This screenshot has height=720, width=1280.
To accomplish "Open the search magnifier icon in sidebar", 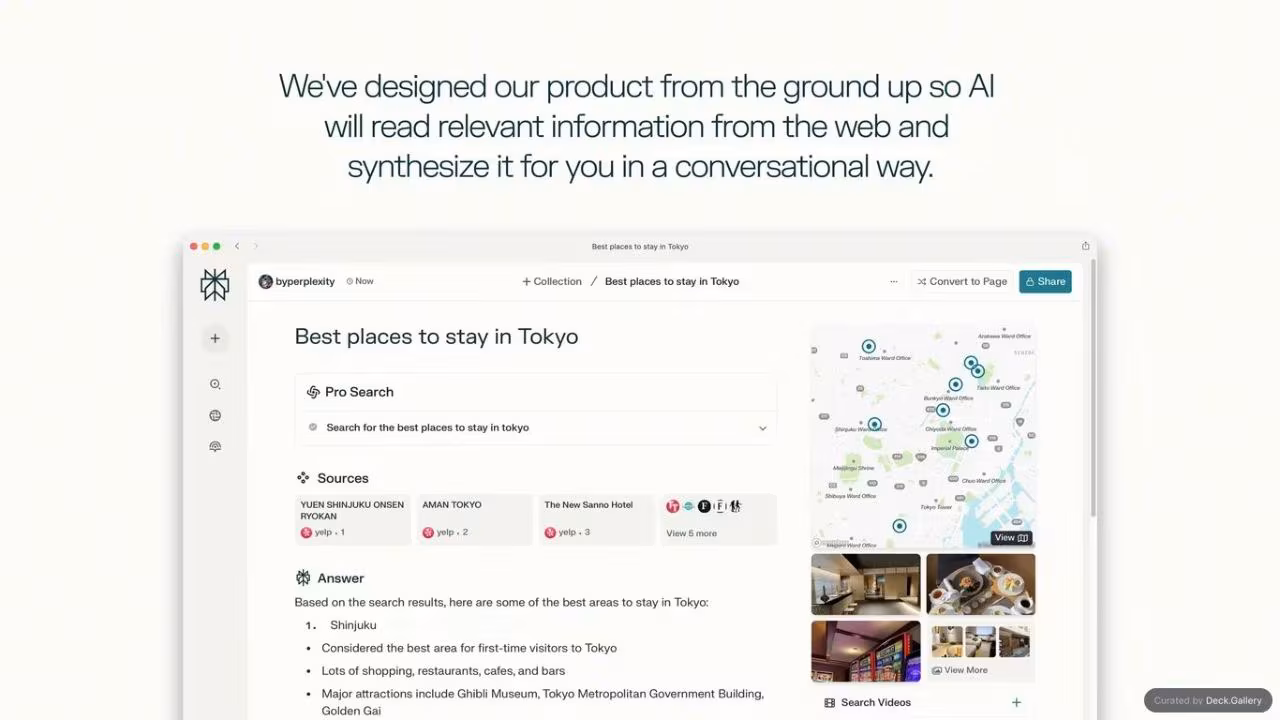I will click(215, 384).
